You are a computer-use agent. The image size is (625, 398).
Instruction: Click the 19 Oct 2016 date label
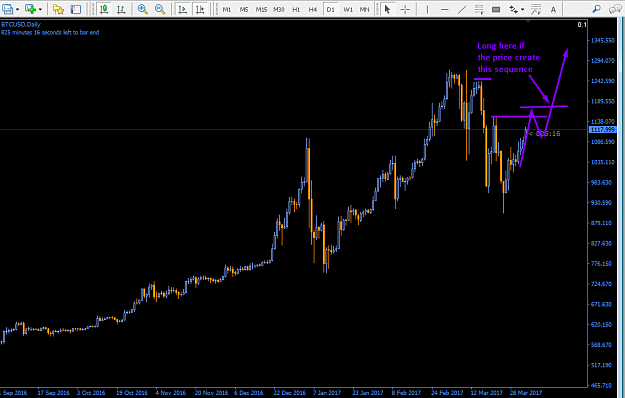[132, 393]
